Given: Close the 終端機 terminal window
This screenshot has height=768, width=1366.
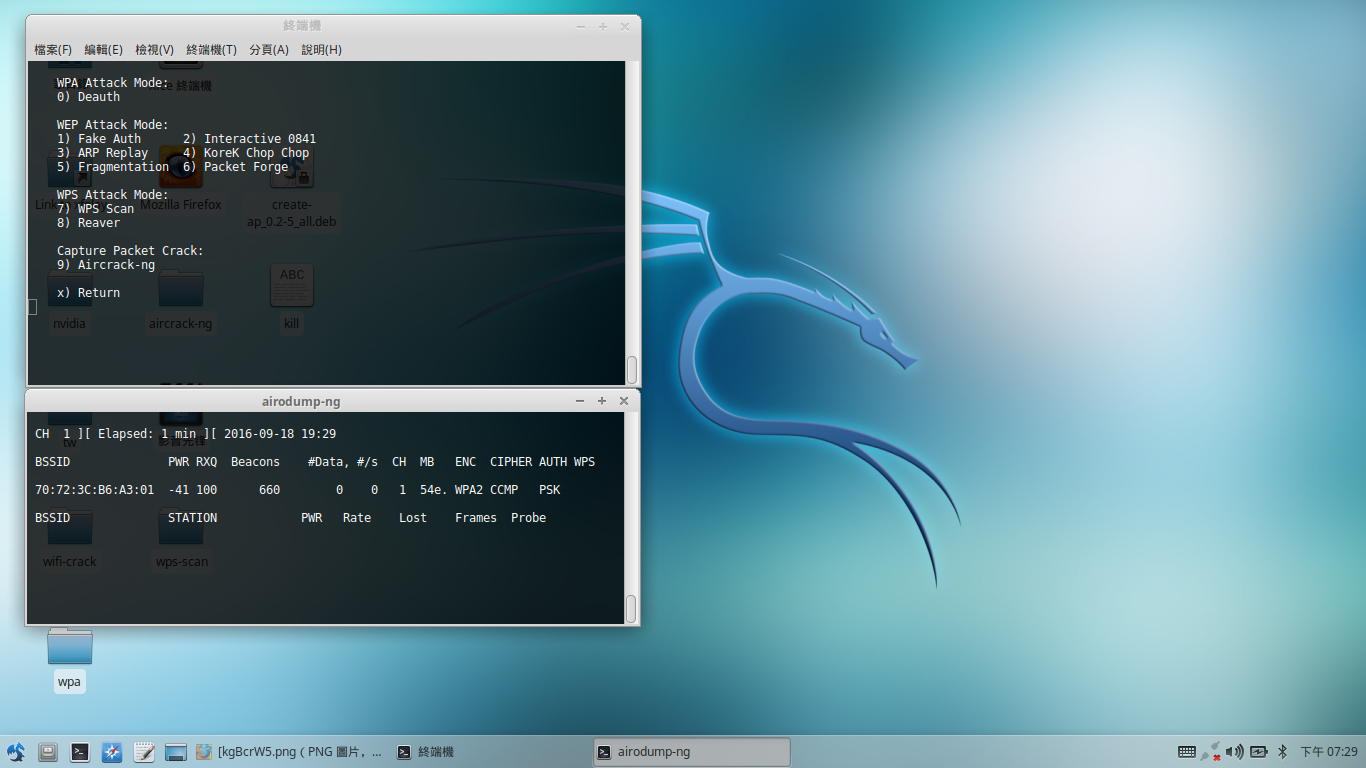Looking at the screenshot, I should [624, 26].
